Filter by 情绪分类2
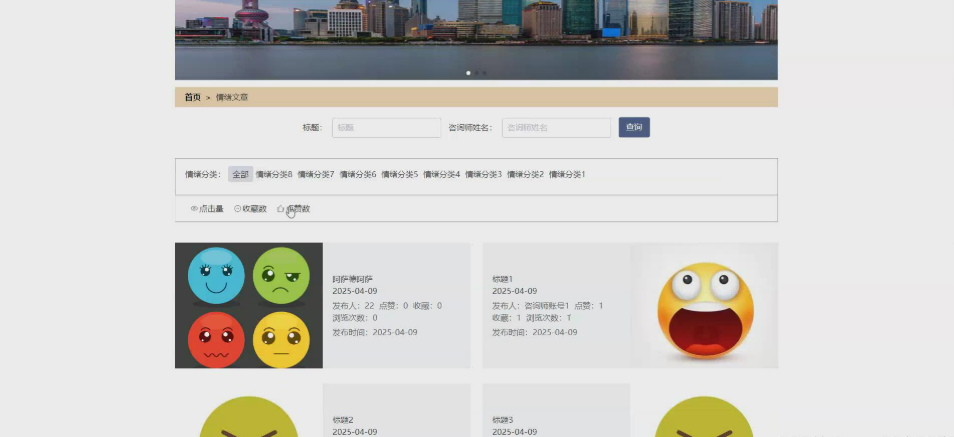This screenshot has height=437, width=954. coord(526,174)
